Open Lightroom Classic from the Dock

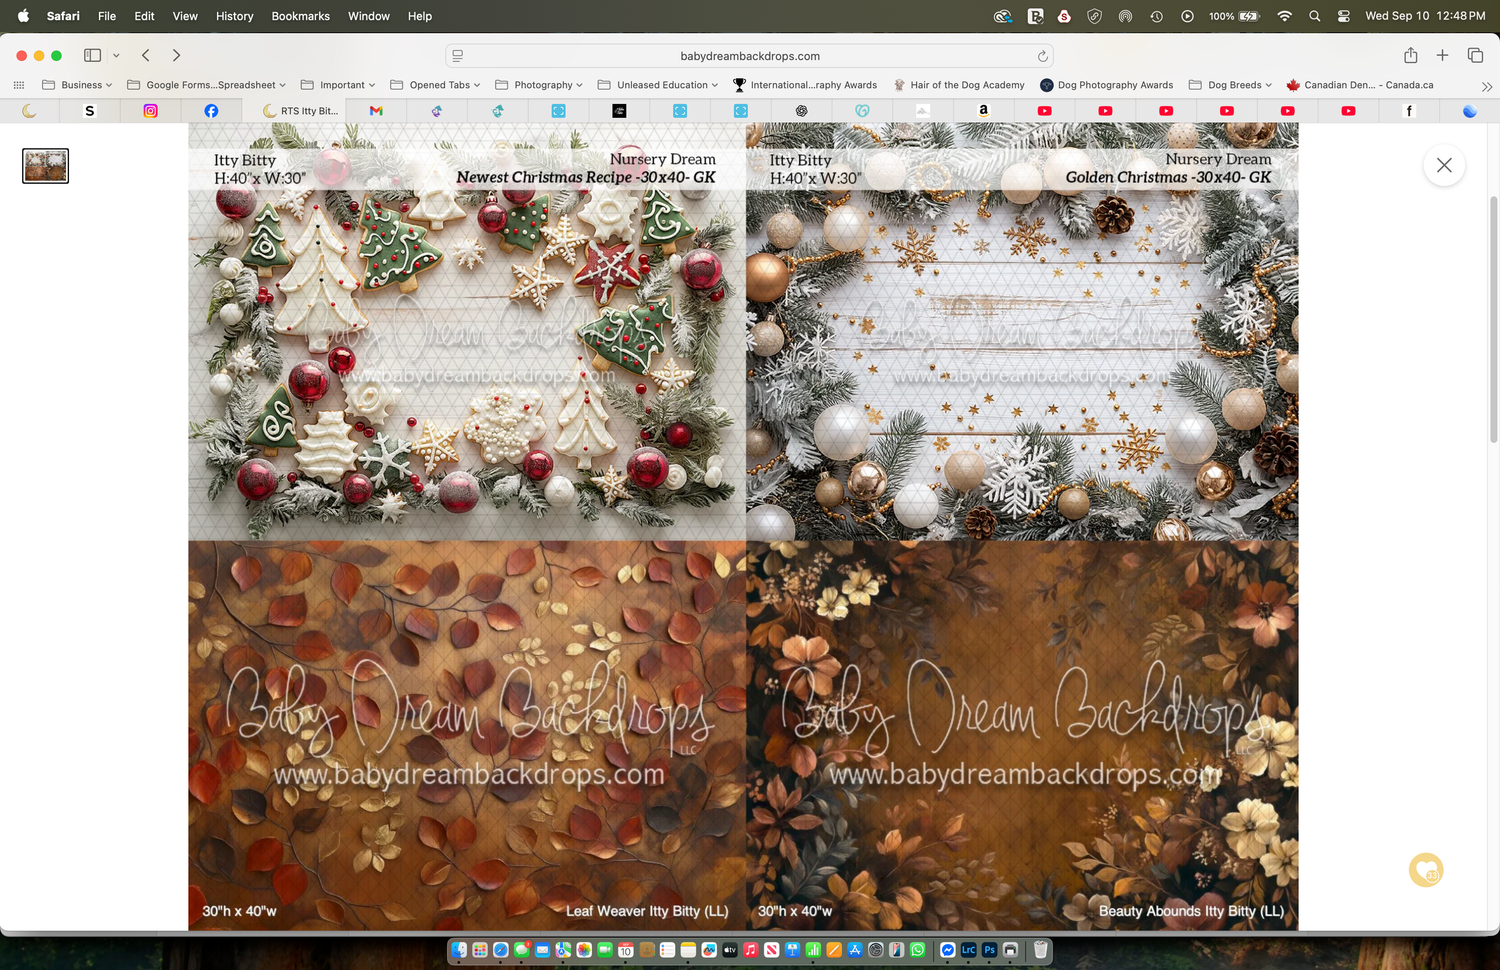coord(968,950)
